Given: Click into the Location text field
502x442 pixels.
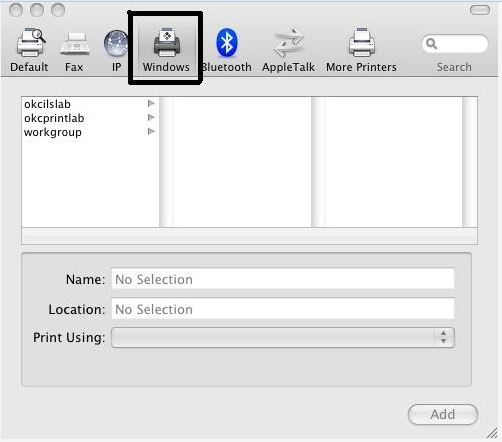Looking at the screenshot, I should (x=283, y=309).
